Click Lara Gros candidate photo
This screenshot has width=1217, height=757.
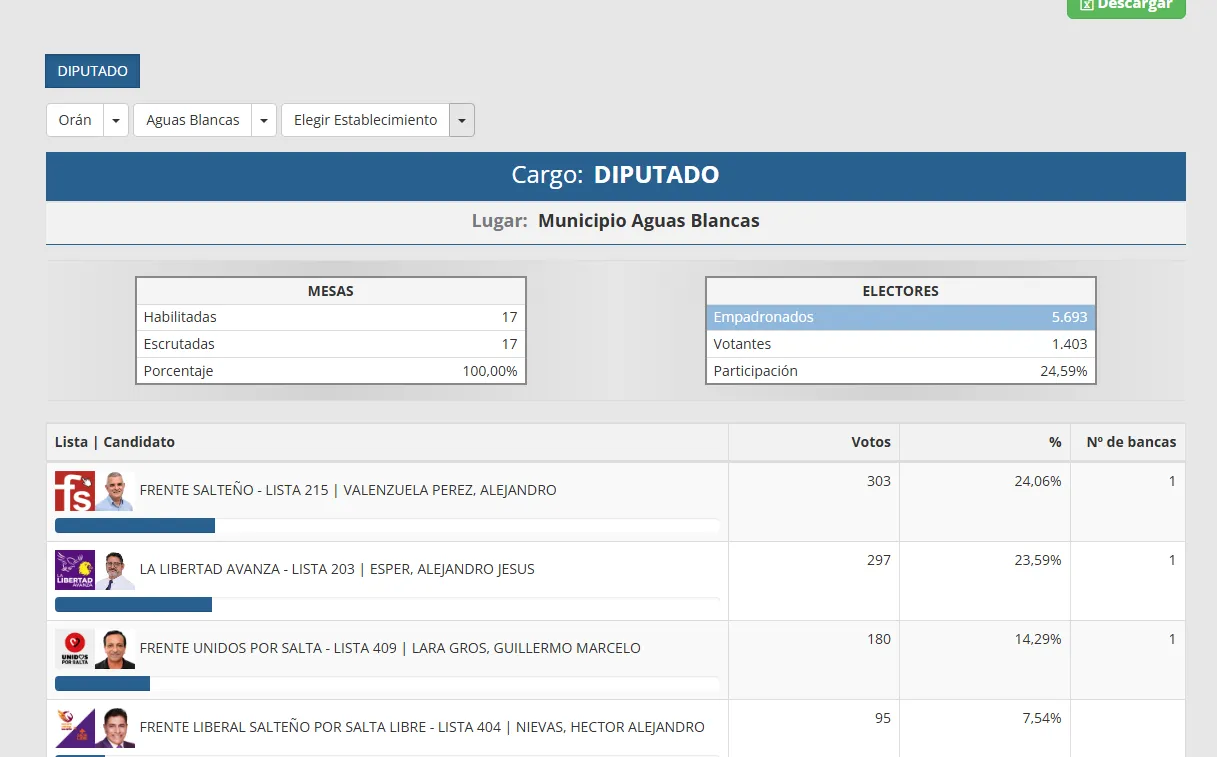[115, 649]
